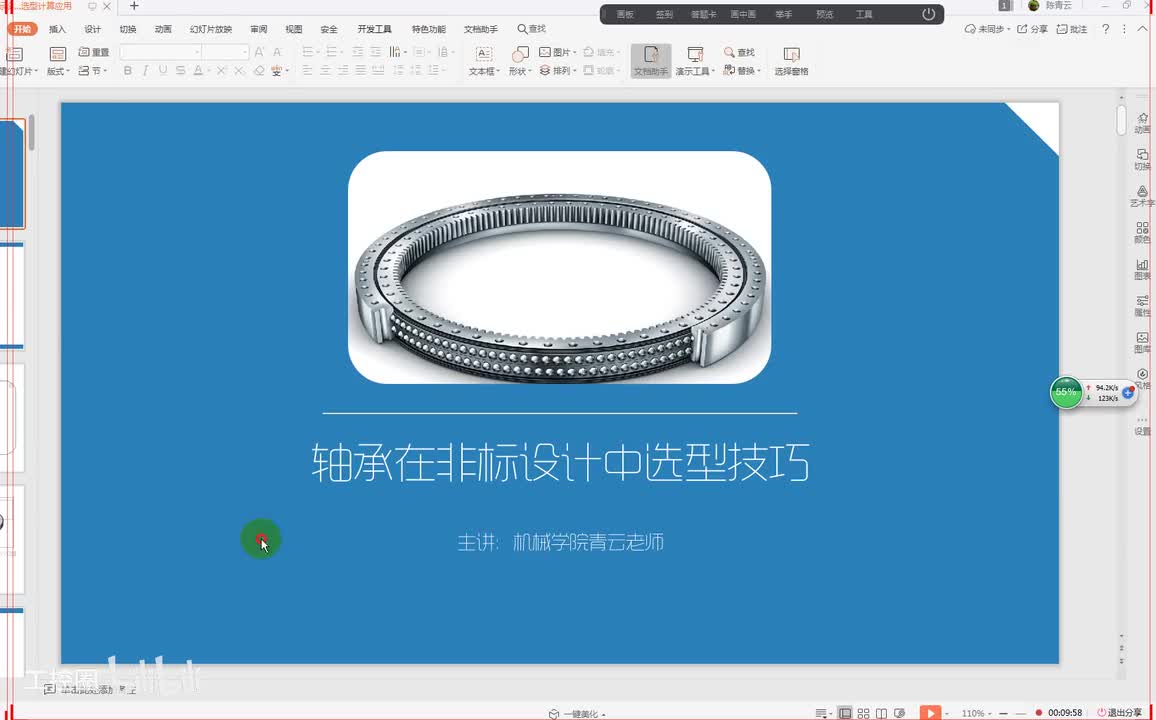1156x720 pixels.
Task: Open the 动画 animation side panel
Action: (x=1142, y=122)
